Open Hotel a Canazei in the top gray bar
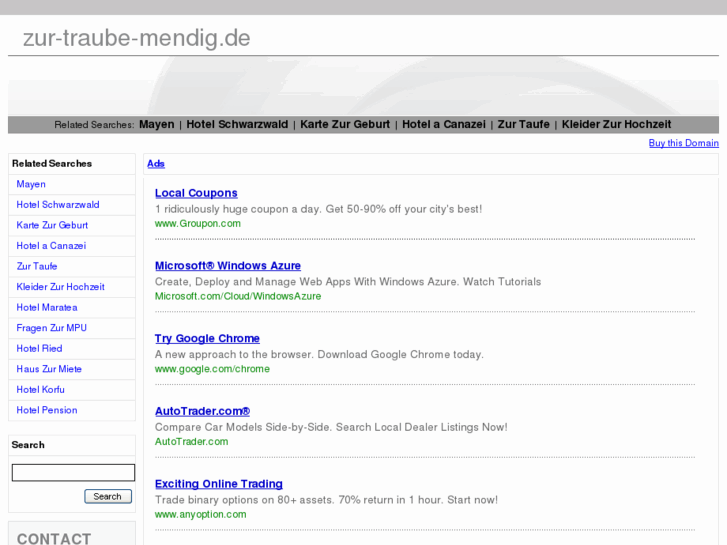 point(444,124)
